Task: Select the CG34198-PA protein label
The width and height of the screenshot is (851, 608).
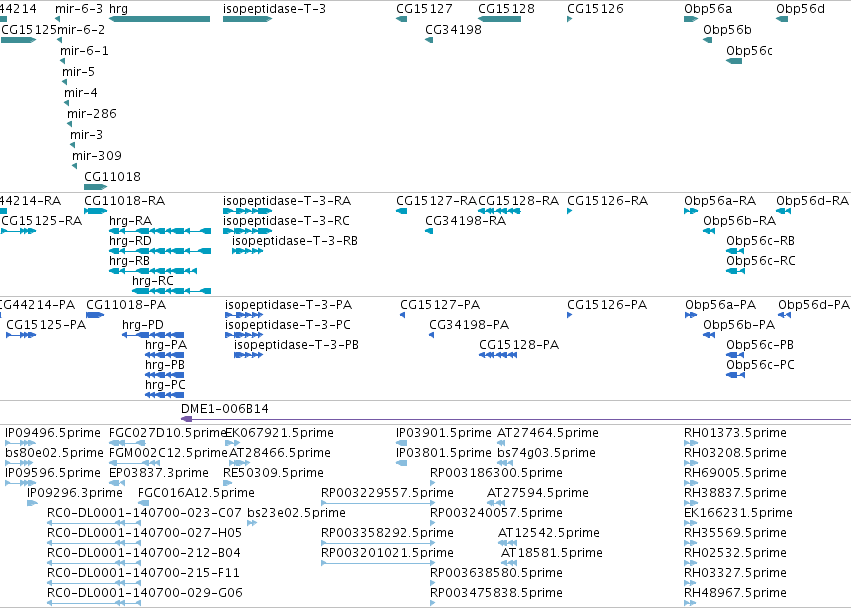Action: (469, 325)
